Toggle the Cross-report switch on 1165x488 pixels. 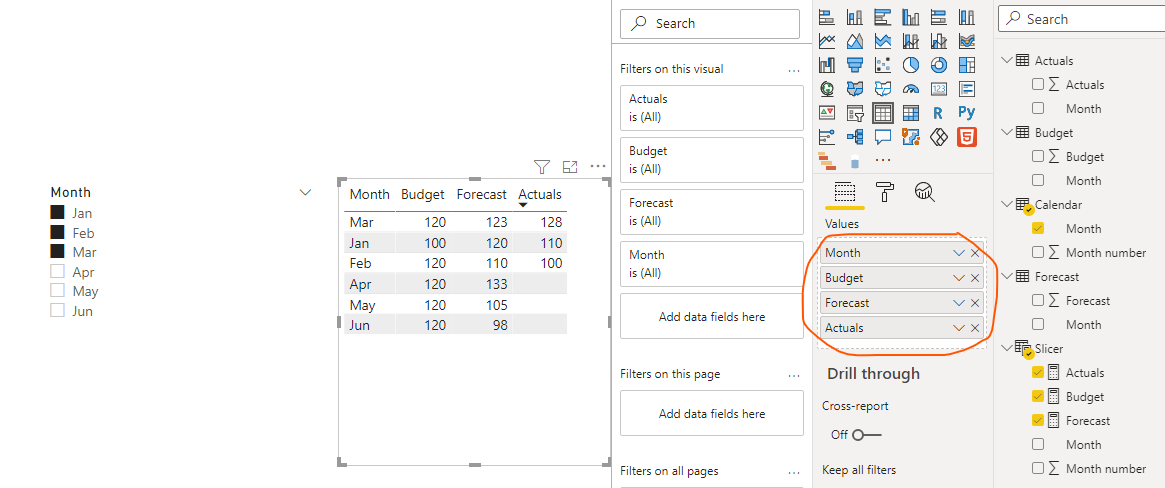coord(866,435)
